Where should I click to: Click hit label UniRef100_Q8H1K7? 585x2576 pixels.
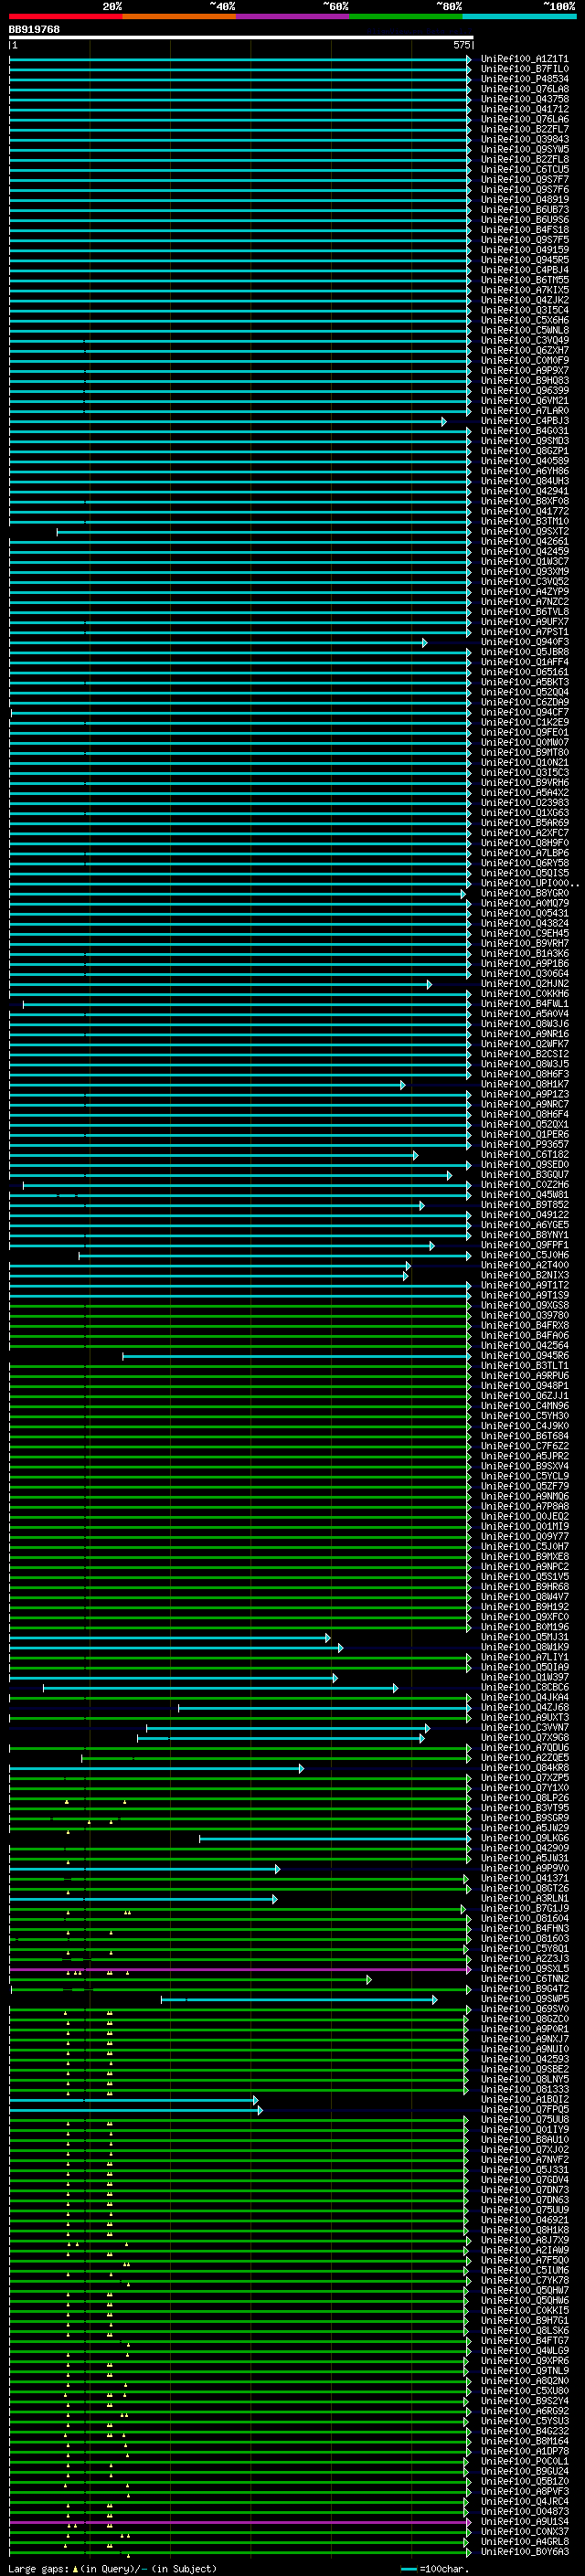coord(524,1084)
